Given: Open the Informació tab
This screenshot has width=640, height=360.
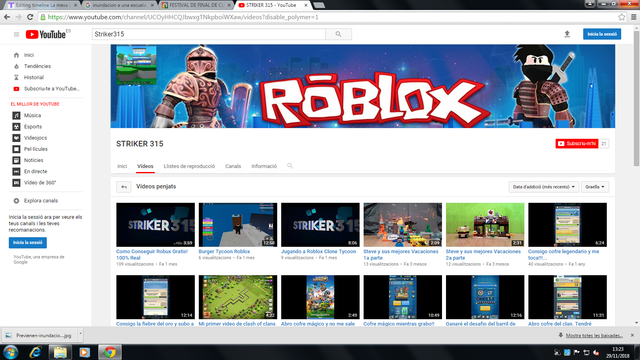Looking at the screenshot, I should [x=264, y=166].
